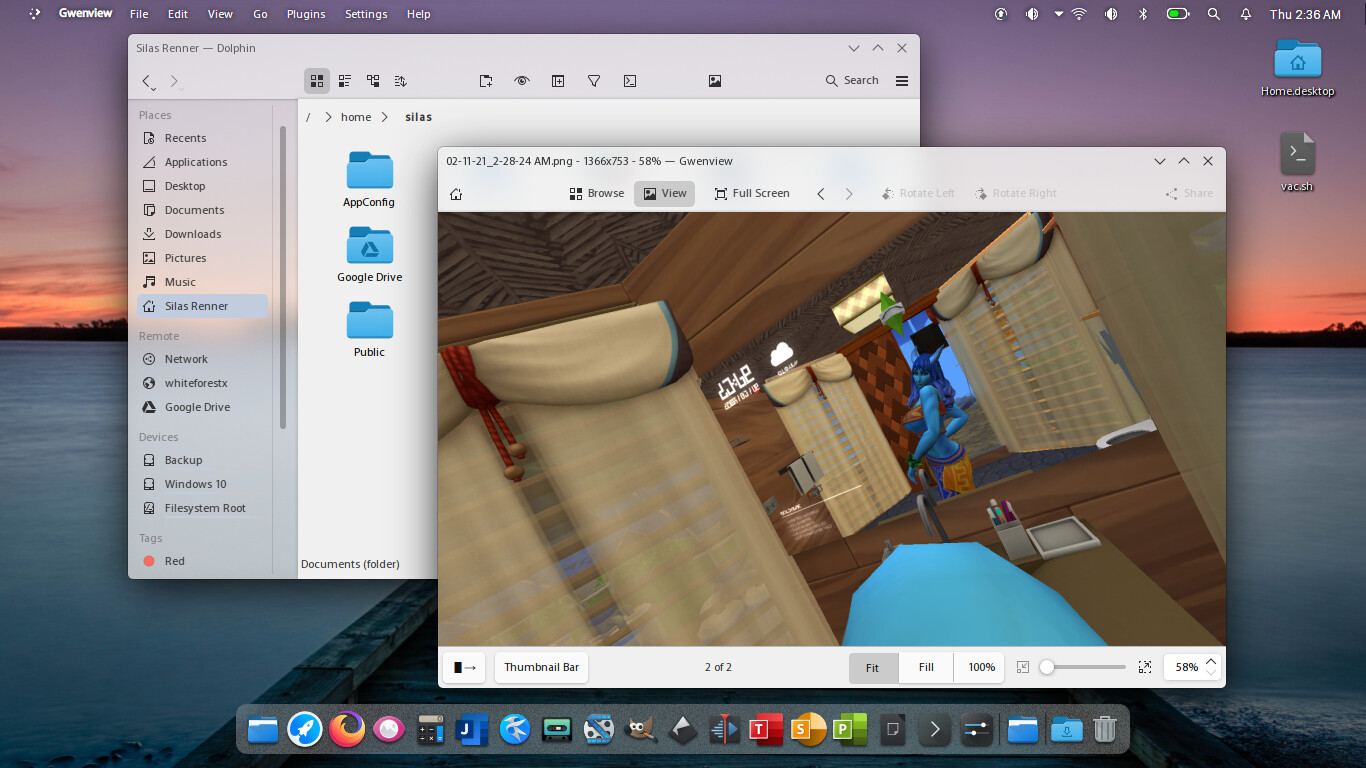The image size is (1366, 768).
Task: Toggle Gwenview's View mode button
Action: point(665,194)
